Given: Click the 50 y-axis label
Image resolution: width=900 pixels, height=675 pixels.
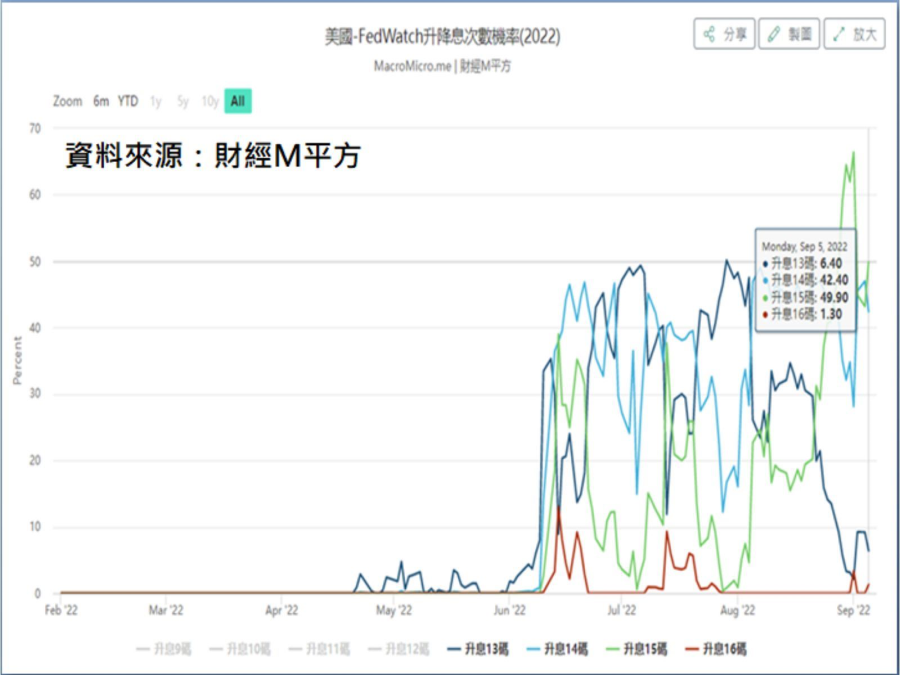Looking at the screenshot, I should pos(36,262).
